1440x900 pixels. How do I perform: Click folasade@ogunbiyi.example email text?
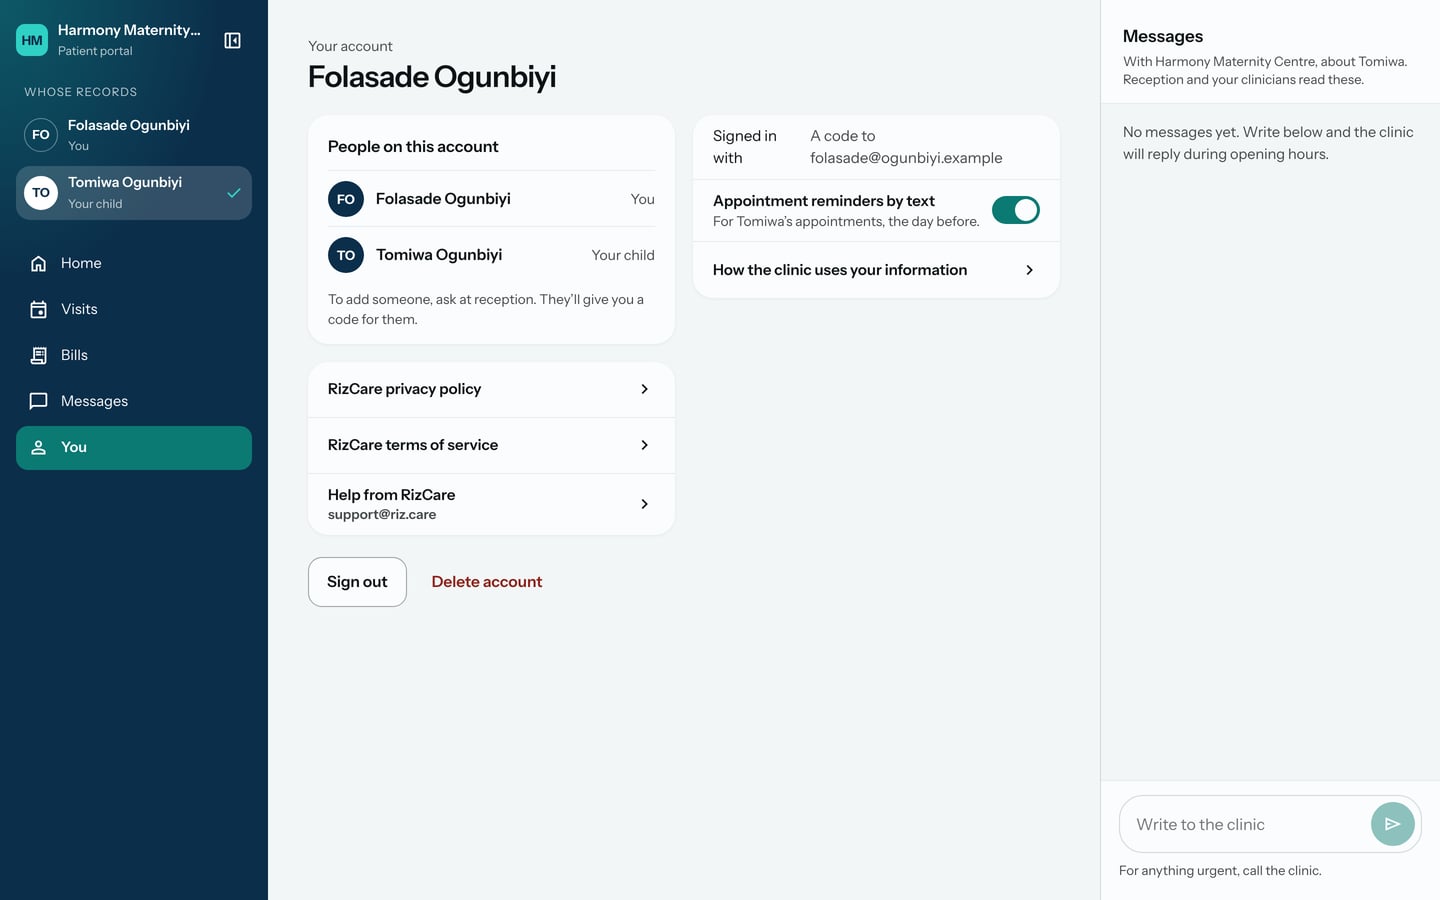[x=906, y=158]
